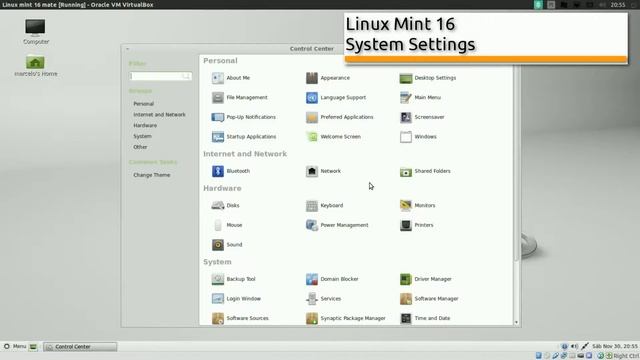The height and width of the screenshot is (360, 640).
Task: Open the Monitors settings icon
Action: (406, 205)
